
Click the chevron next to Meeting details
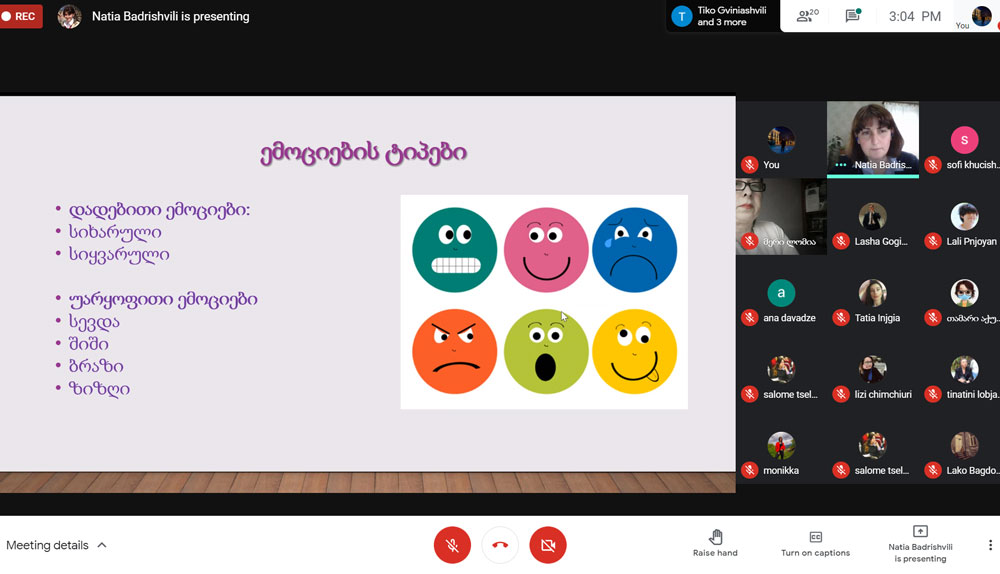102,545
